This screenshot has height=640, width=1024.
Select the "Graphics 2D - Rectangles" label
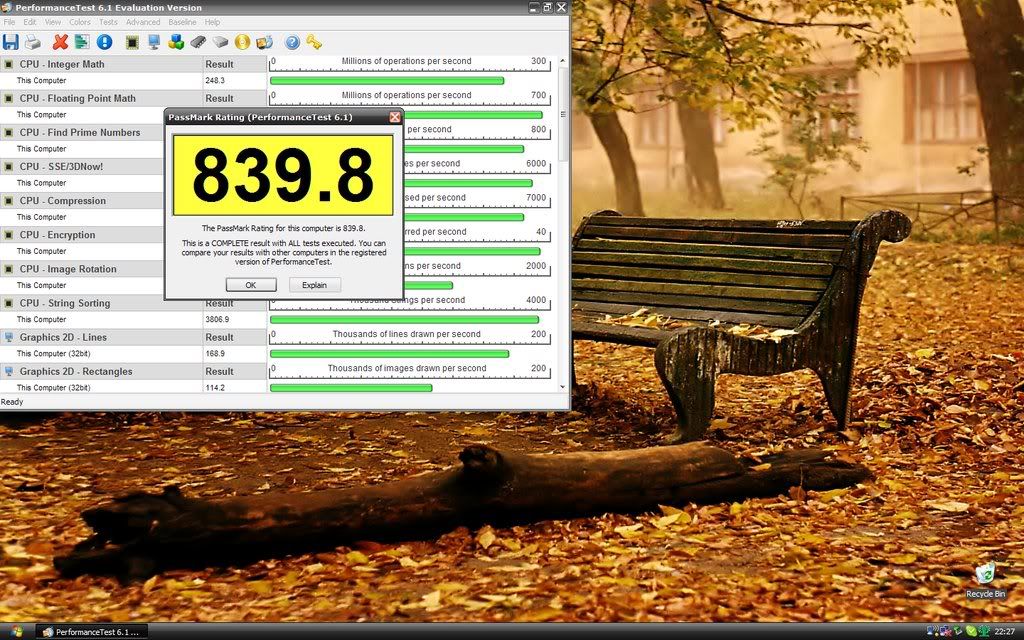coord(76,371)
